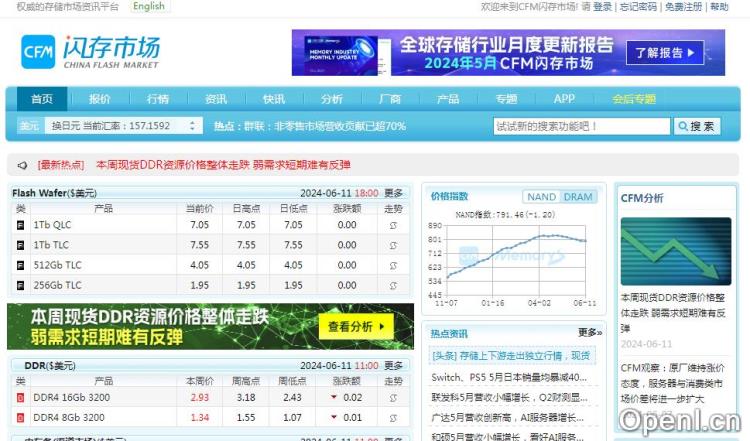Screen dimensions: 750x441
Task: Open the Switch, PS5 Japan sales news
Action: coord(509,377)
